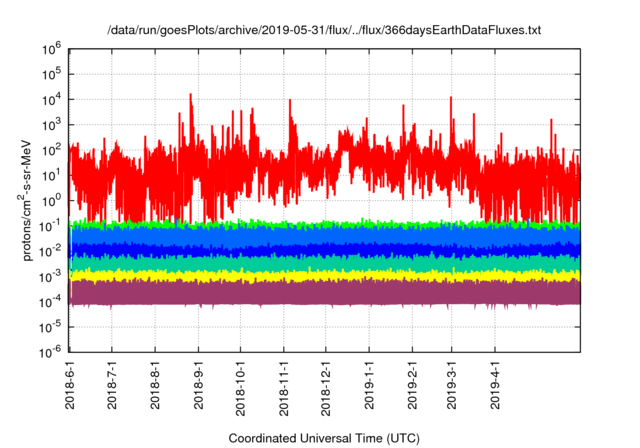Click the 10^-3 y-axis label
The height and width of the screenshot is (448, 640).
pos(50,277)
